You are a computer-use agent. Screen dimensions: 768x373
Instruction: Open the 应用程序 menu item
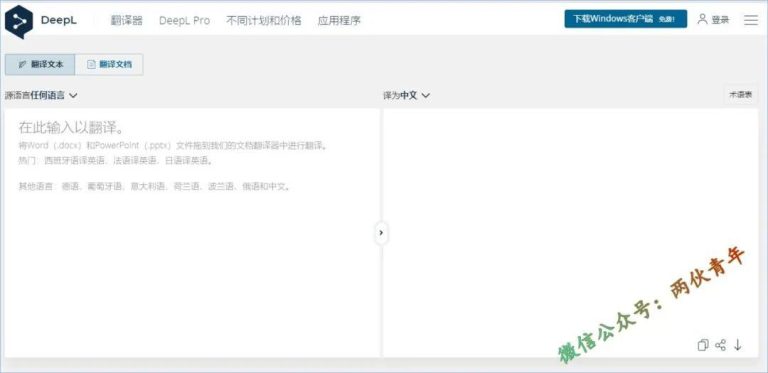coord(339,21)
